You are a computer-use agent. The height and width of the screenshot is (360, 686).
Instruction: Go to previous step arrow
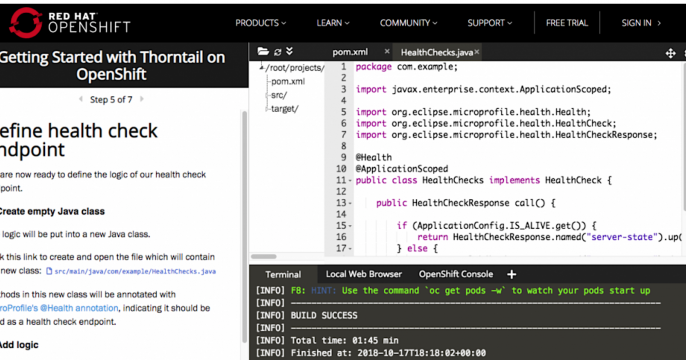coord(81,99)
